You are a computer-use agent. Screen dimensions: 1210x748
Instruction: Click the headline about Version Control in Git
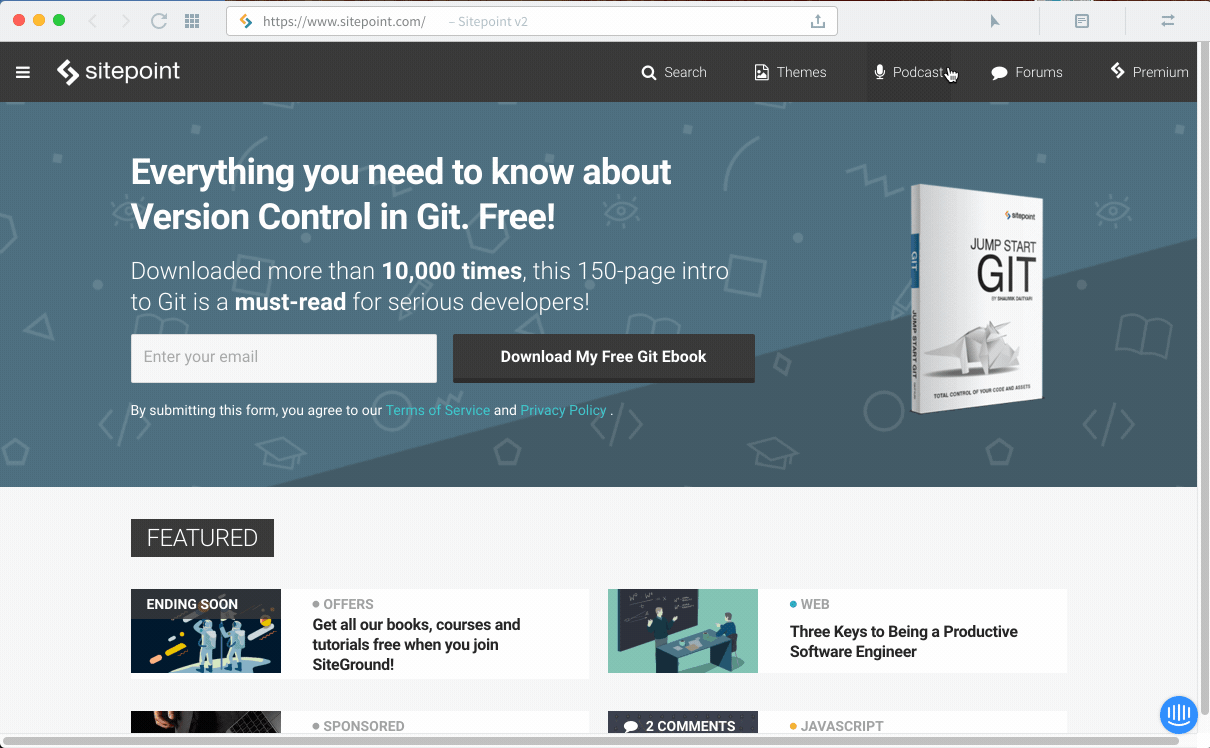(401, 194)
